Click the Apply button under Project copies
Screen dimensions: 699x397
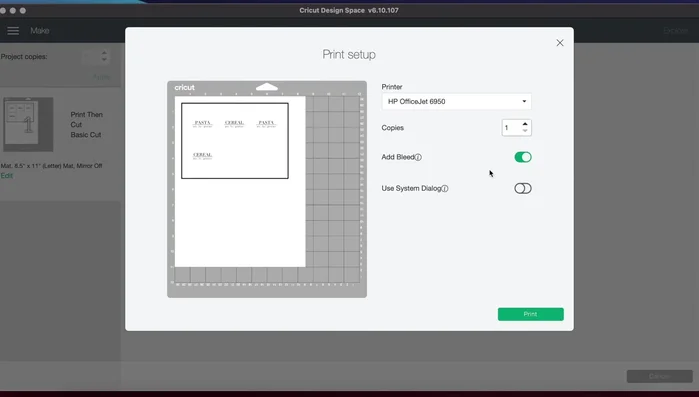[x=101, y=77]
